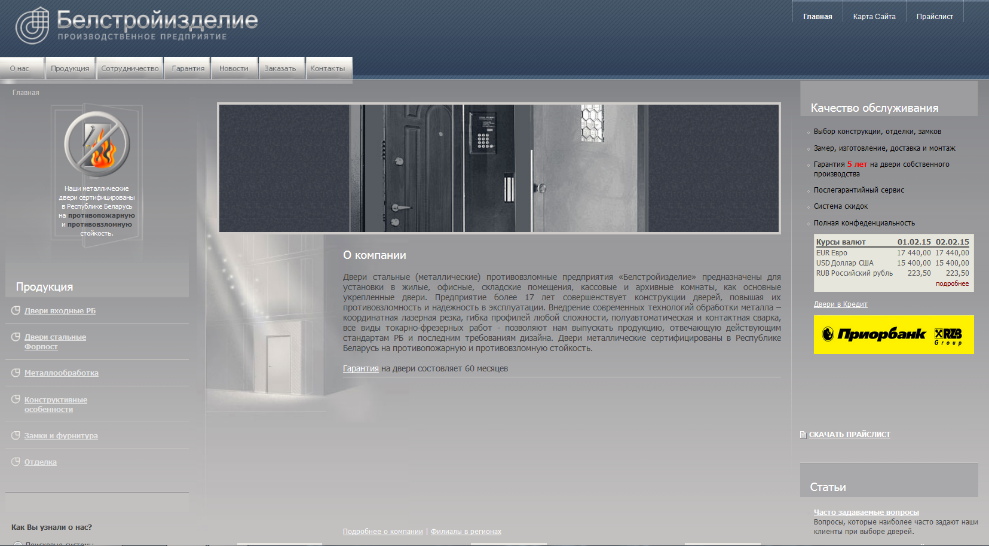
Task: Open the Филиалы в регионах link
Action: click(466, 531)
